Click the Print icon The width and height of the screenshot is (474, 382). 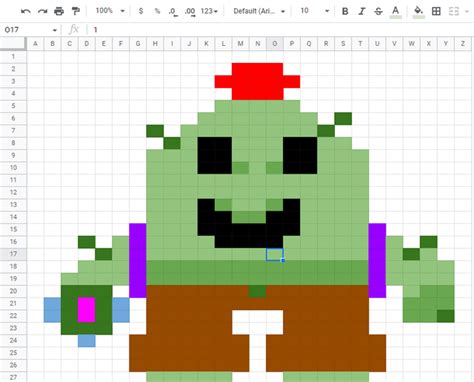pos(59,11)
